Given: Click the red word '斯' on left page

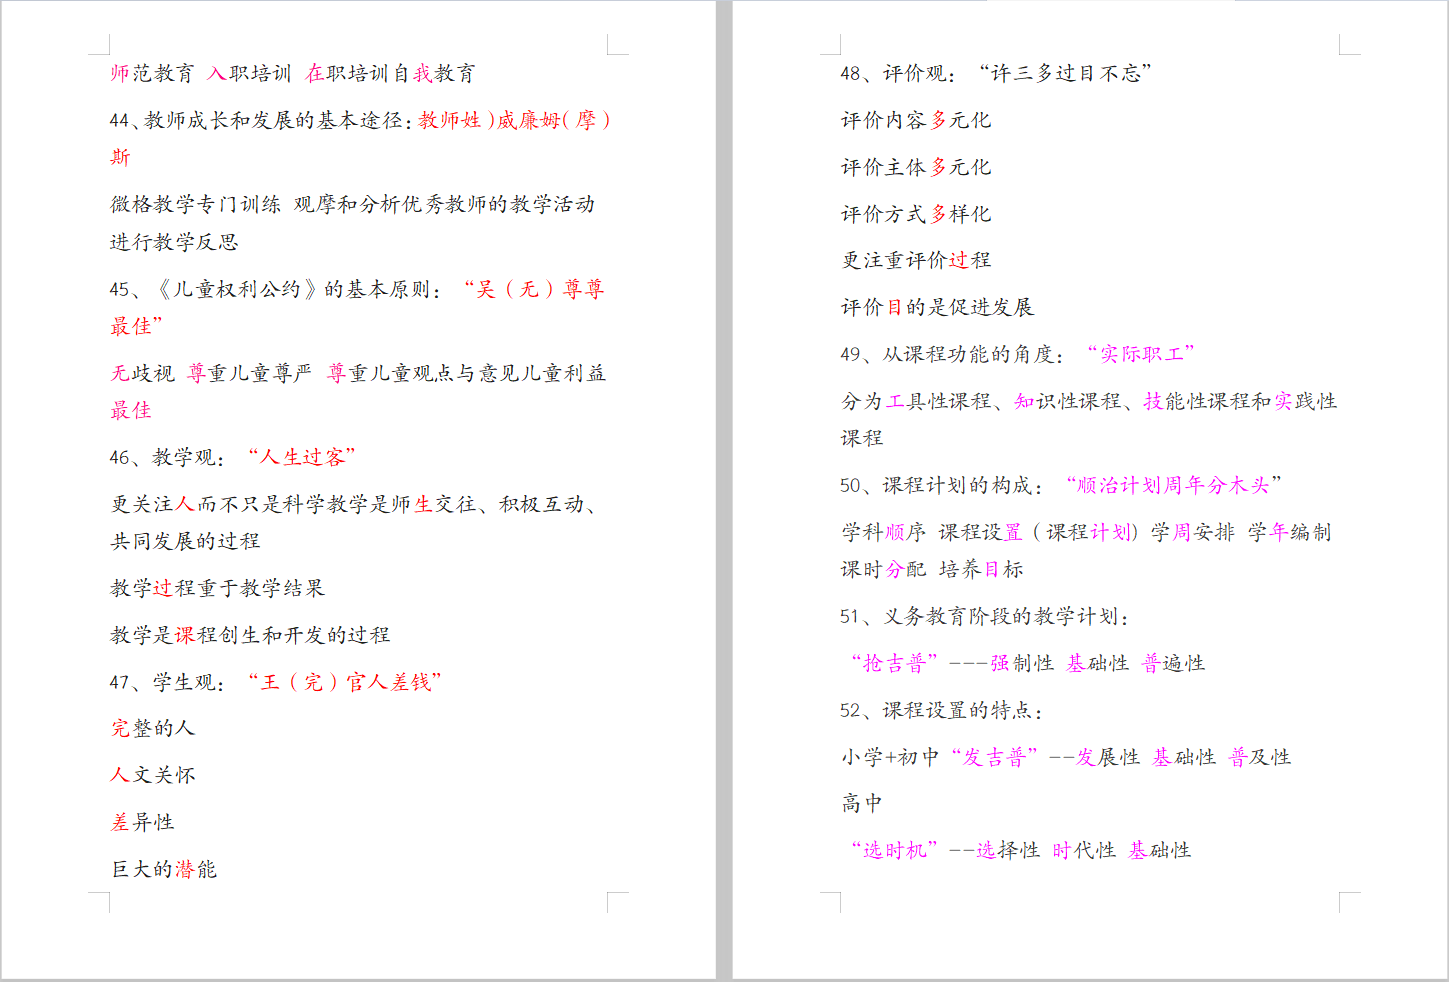Looking at the screenshot, I should coord(120,157).
